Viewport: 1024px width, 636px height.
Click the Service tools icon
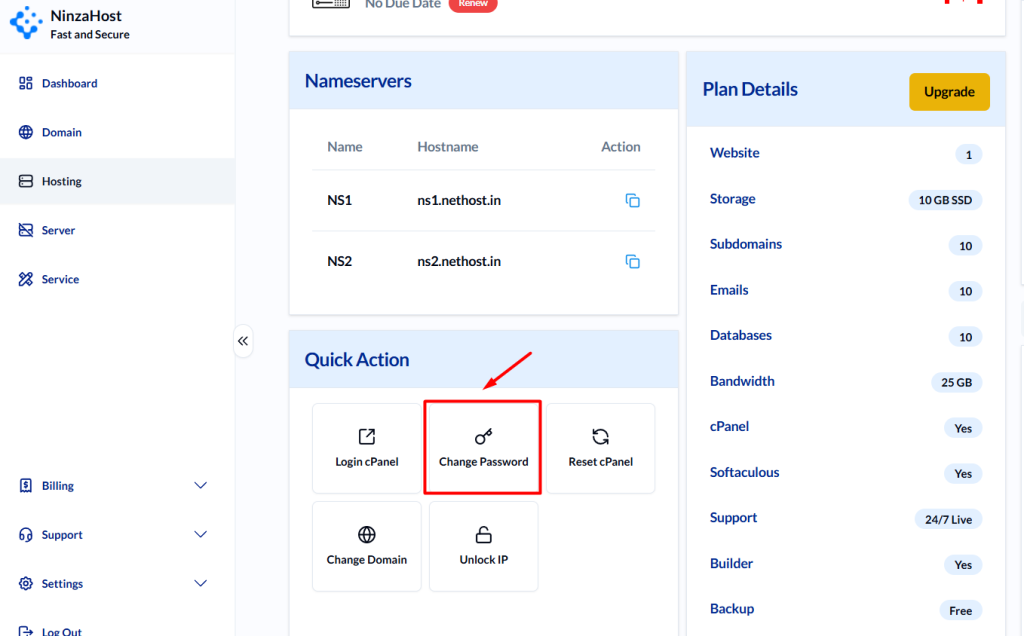(x=25, y=279)
